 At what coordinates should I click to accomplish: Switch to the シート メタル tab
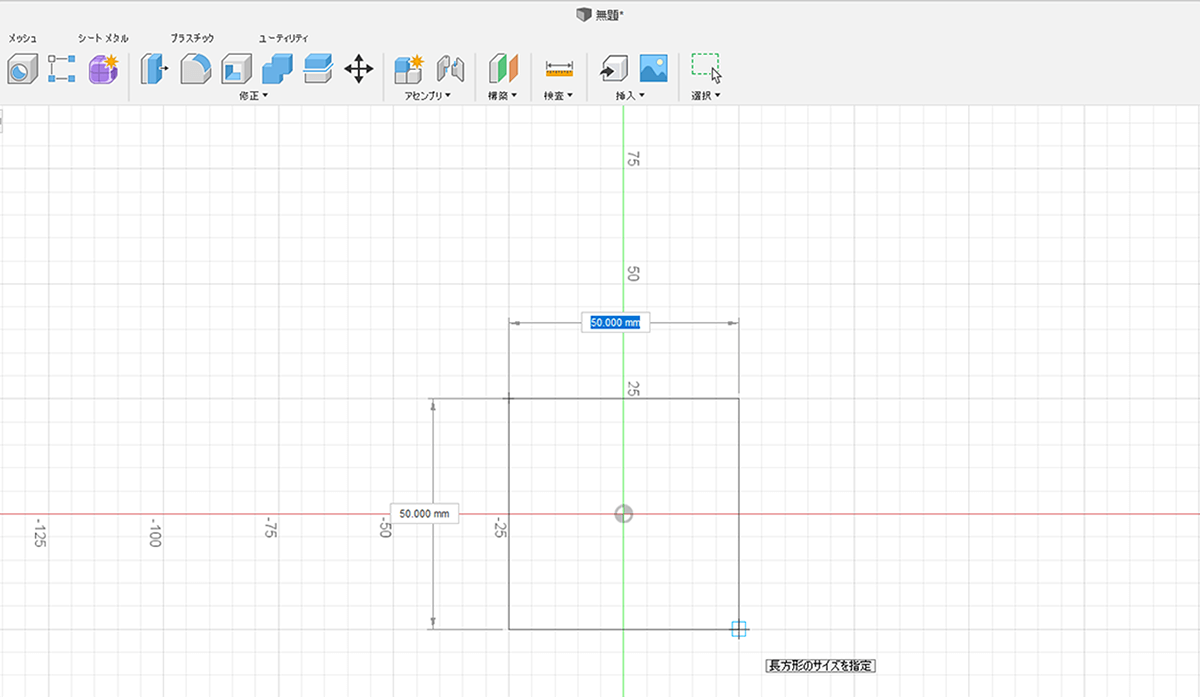[x=103, y=38]
